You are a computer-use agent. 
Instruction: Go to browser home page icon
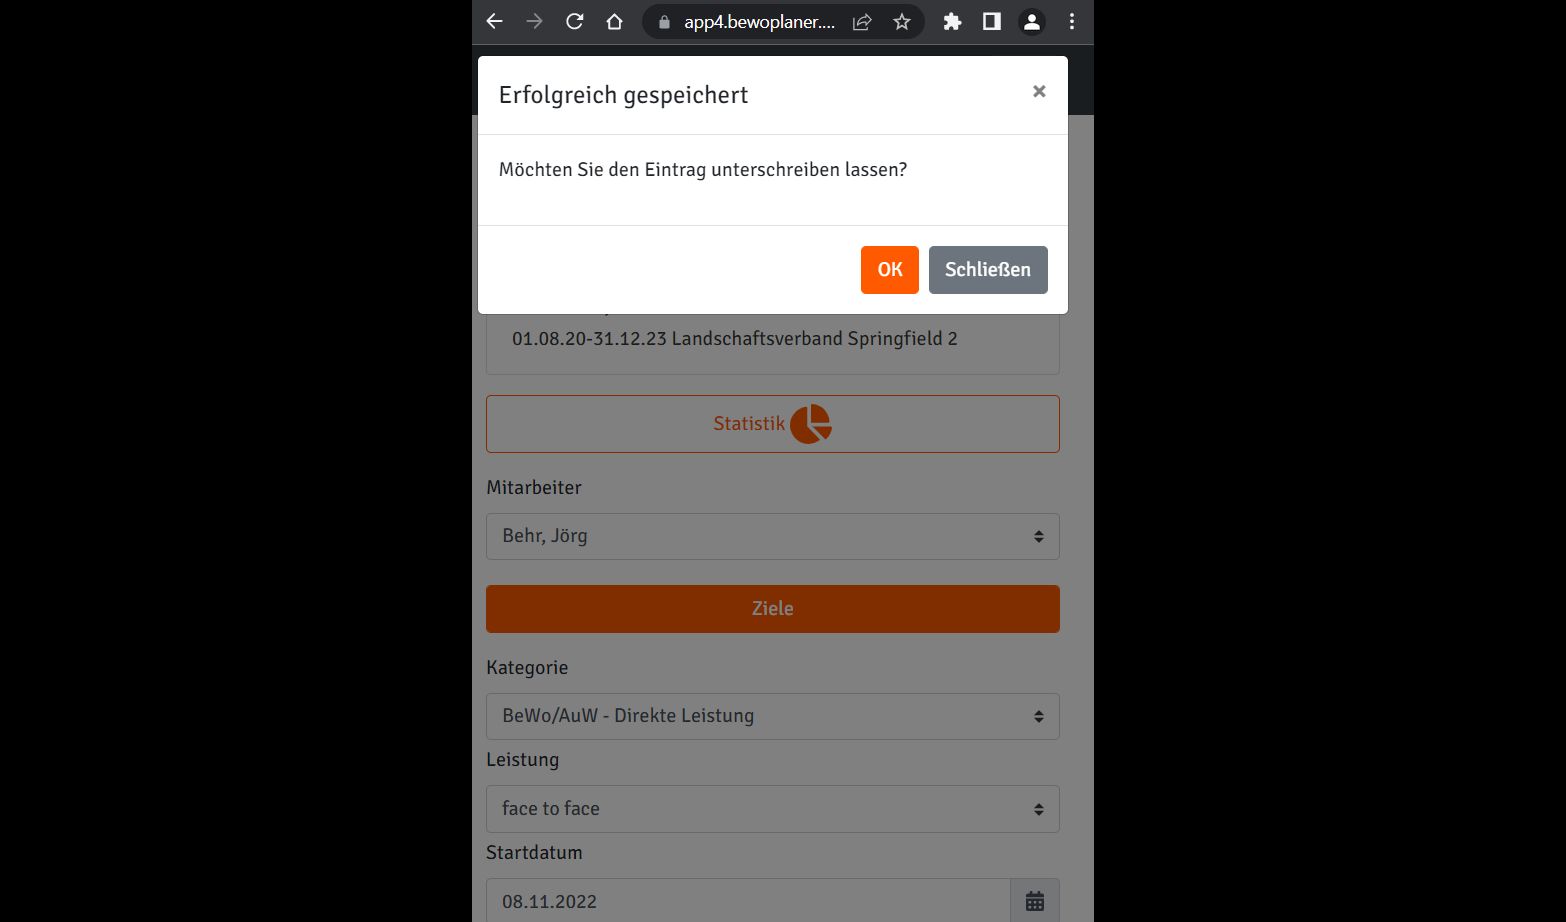coord(614,21)
